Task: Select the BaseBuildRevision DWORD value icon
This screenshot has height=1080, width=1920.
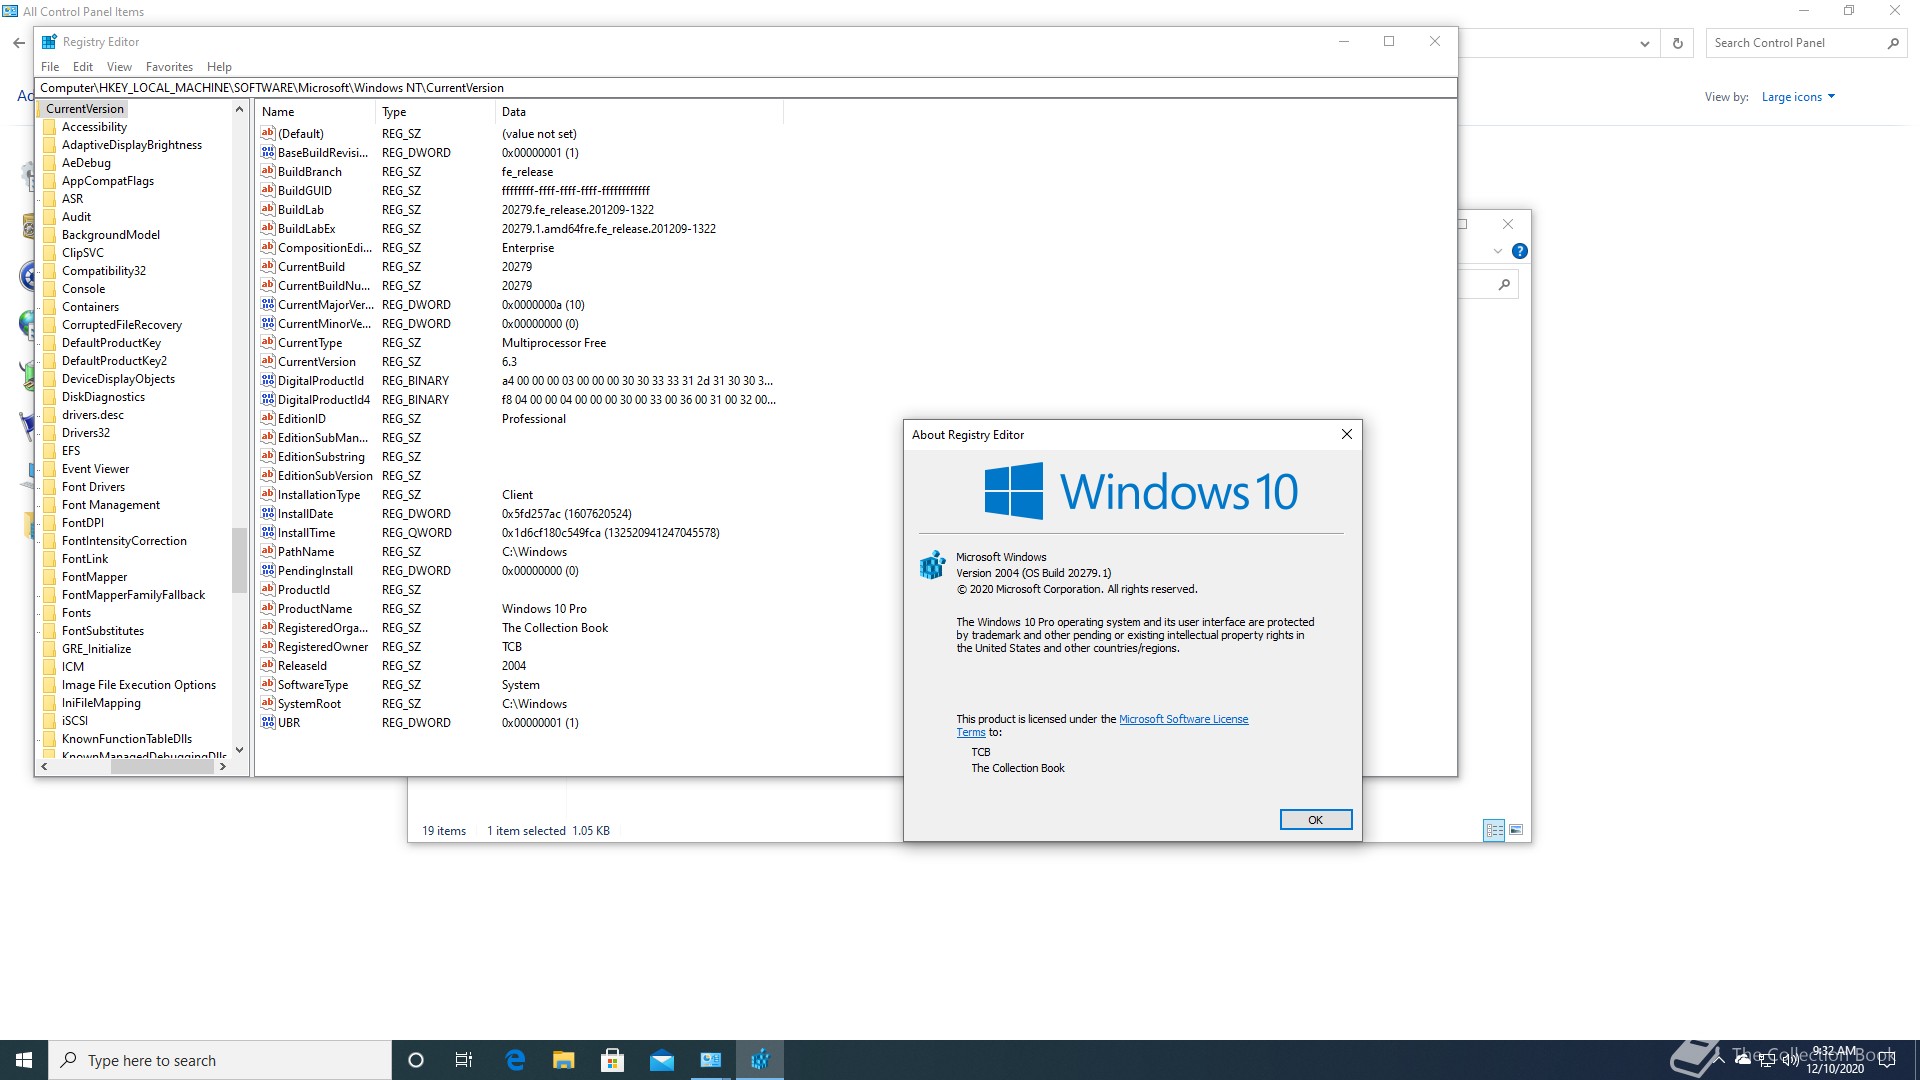Action: point(267,153)
